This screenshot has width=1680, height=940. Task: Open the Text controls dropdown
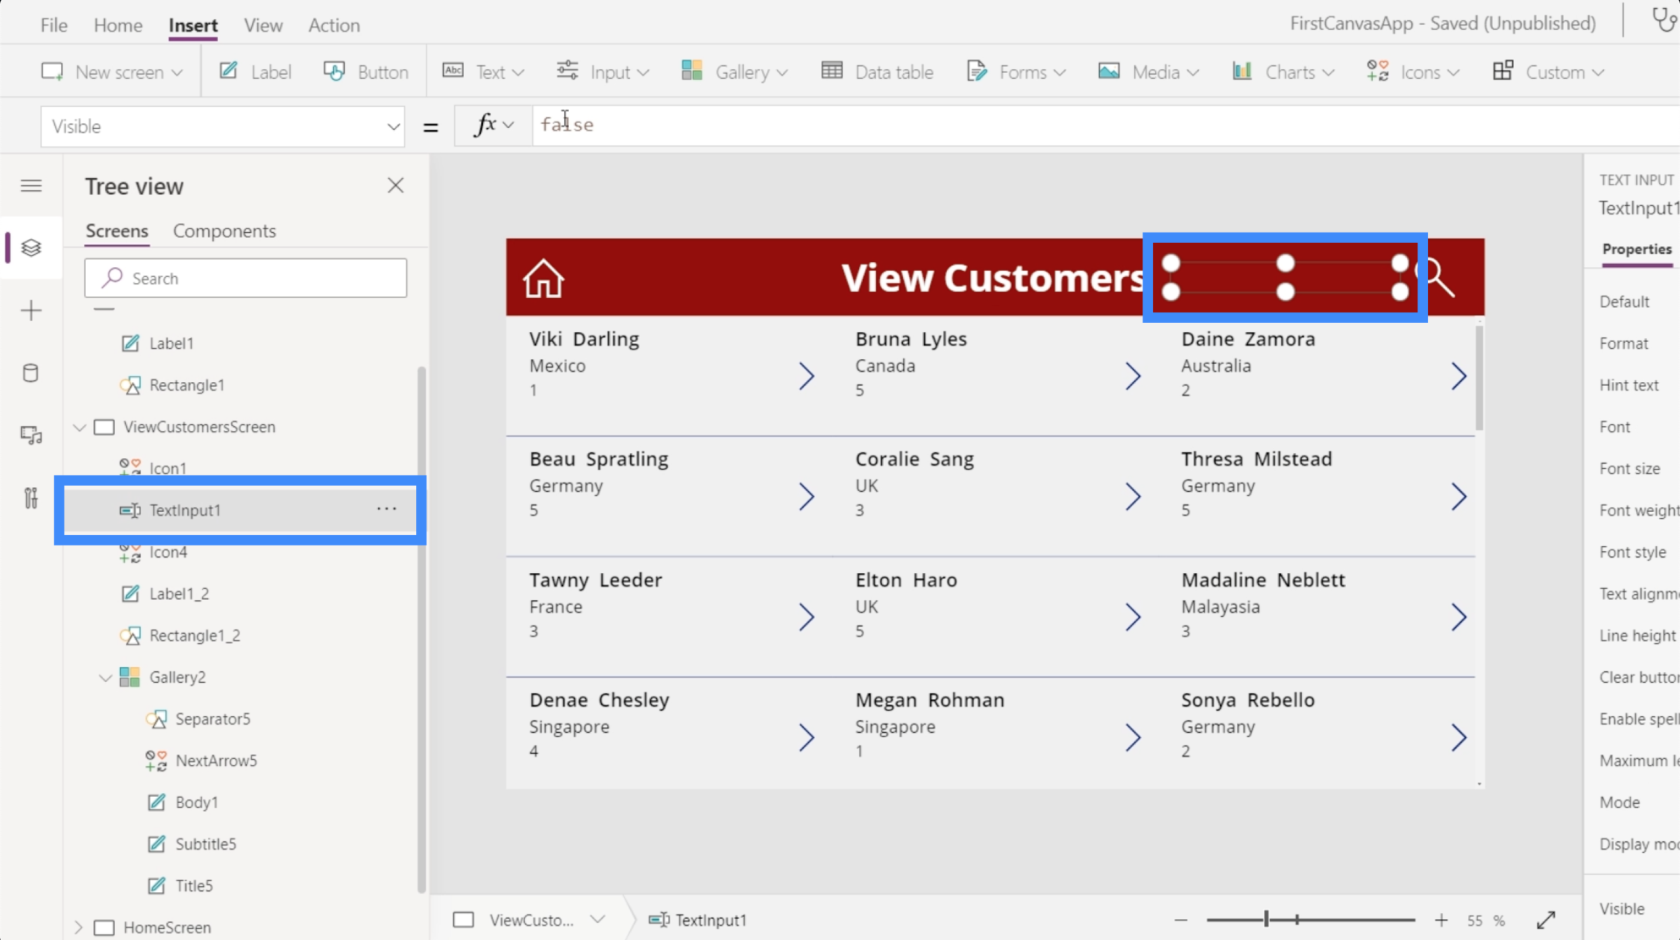point(484,72)
